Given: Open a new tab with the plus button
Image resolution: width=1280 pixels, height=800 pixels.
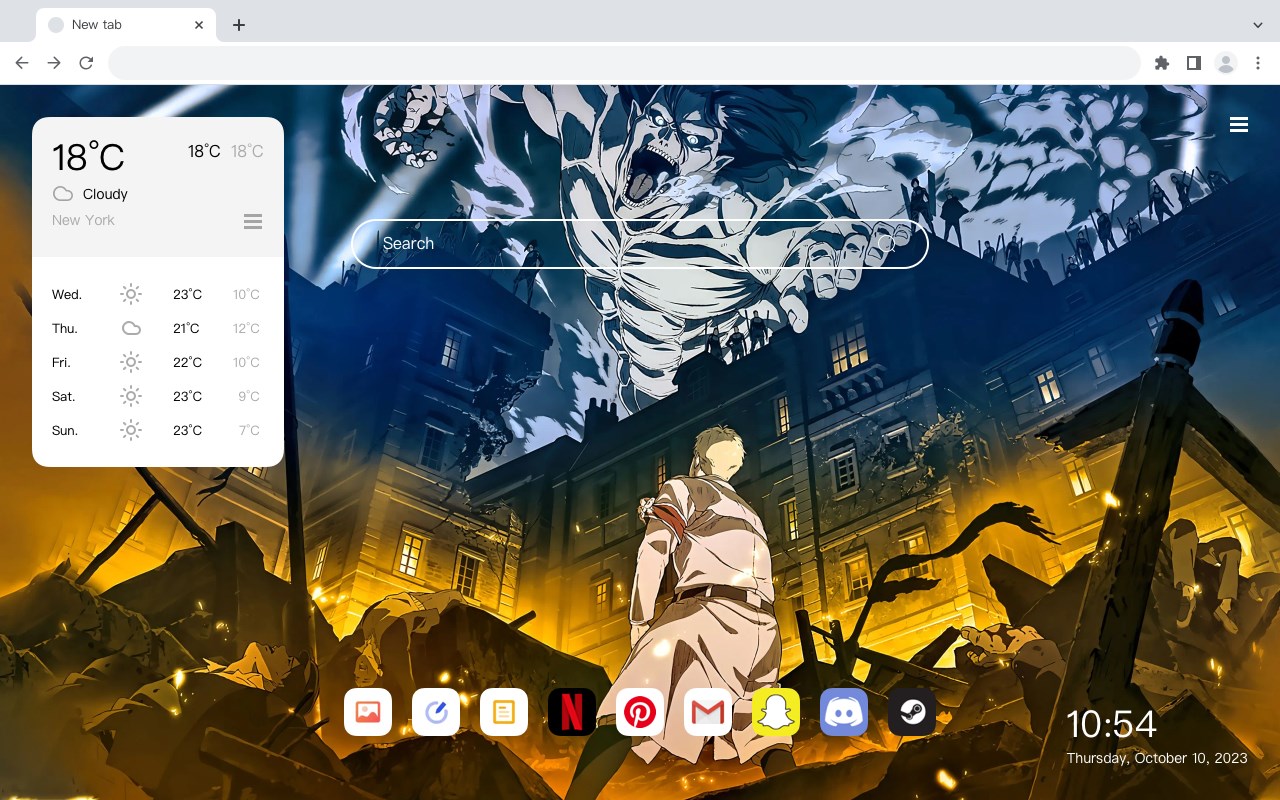Looking at the screenshot, I should tap(238, 25).
